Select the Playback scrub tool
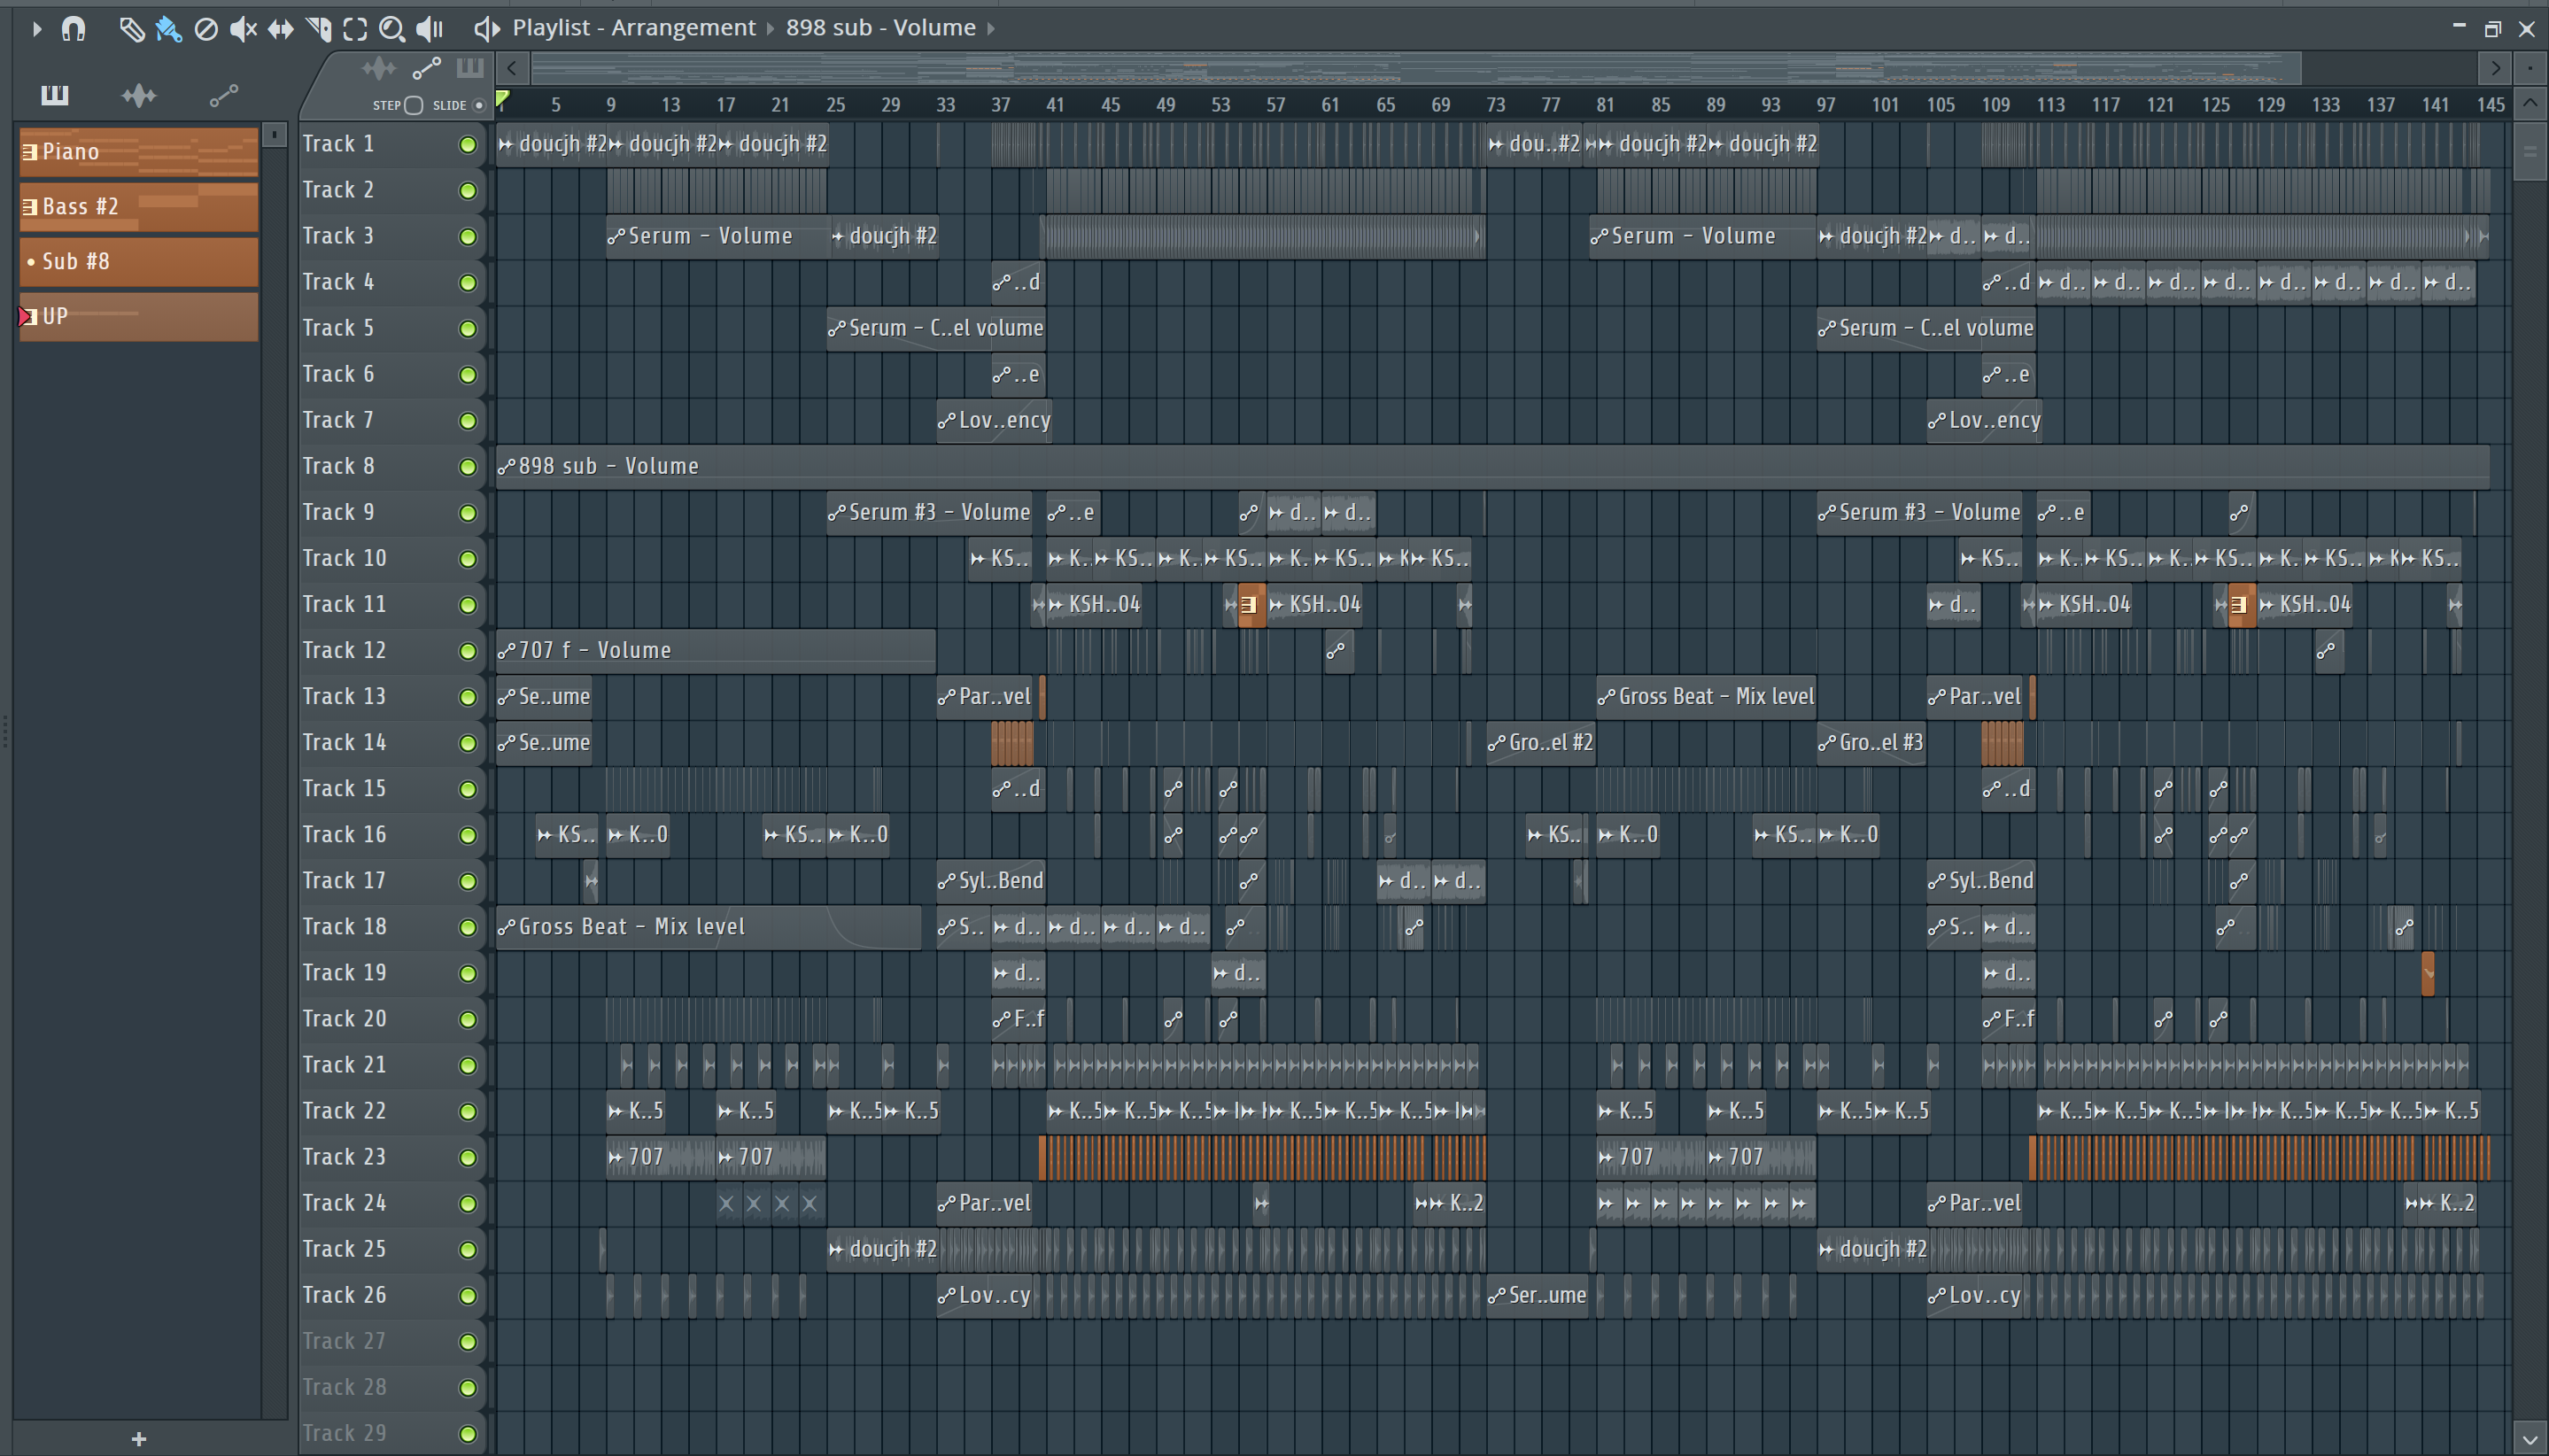 (x=430, y=29)
